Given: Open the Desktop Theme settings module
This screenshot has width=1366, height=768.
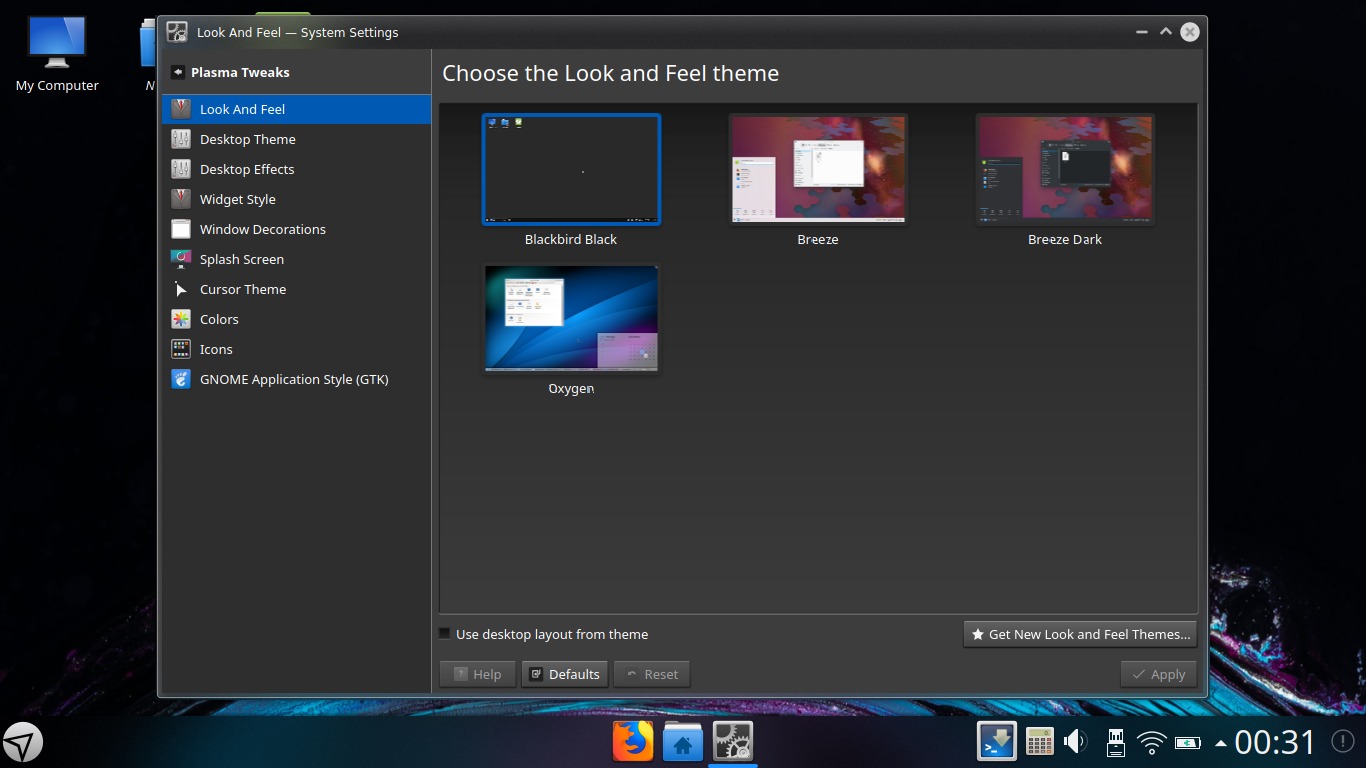Looking at the screenshot, I should coord(296,139).
